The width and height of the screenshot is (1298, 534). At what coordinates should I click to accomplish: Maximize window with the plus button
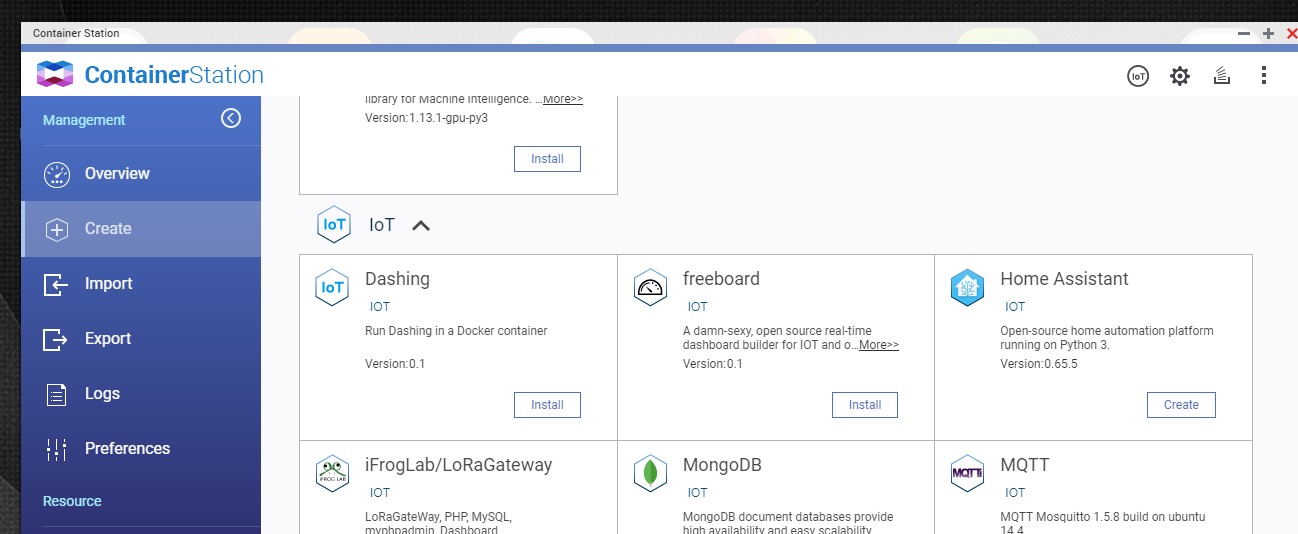(x=1268, y=33)
